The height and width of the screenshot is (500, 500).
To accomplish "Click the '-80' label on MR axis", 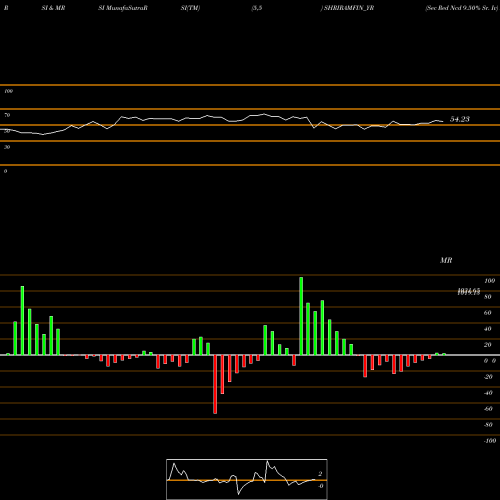I will tap(488, 425).
